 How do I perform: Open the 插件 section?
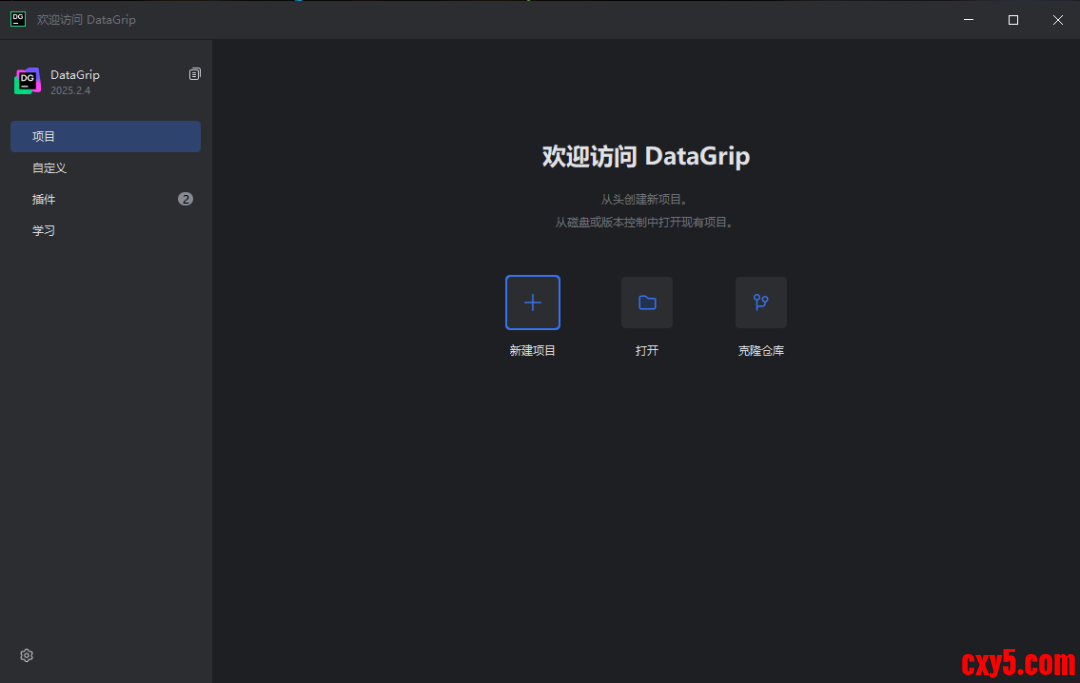[44, 199]
